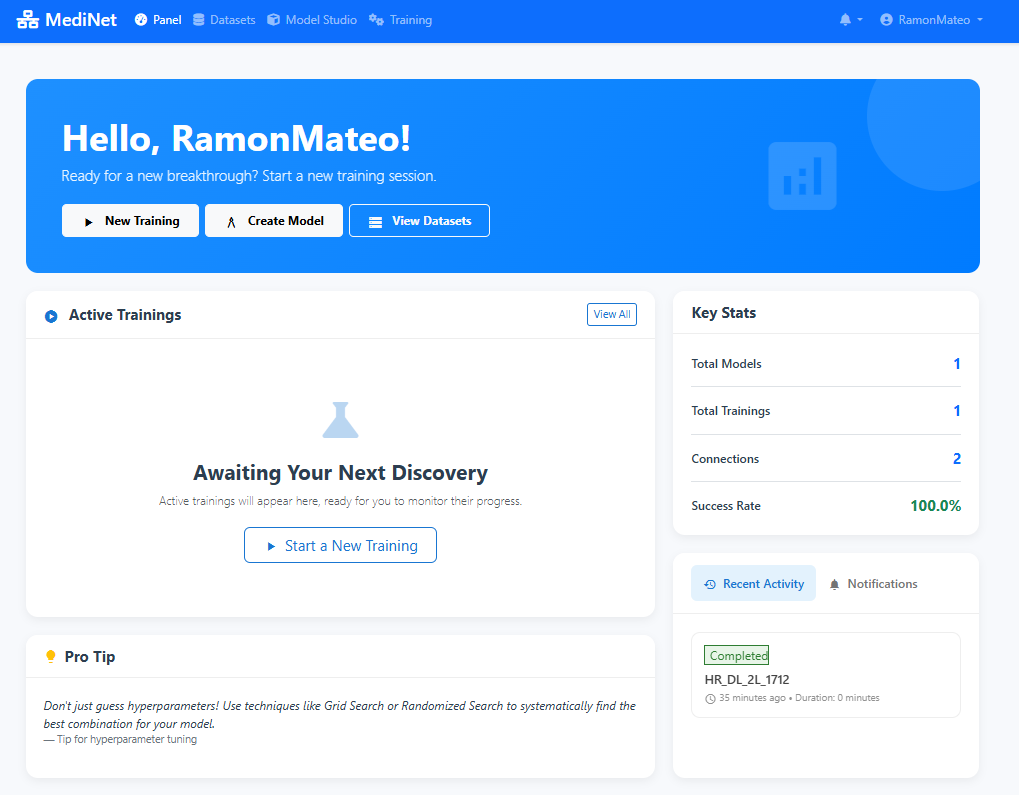Click View All in Active Trainings

click(611, 314)
